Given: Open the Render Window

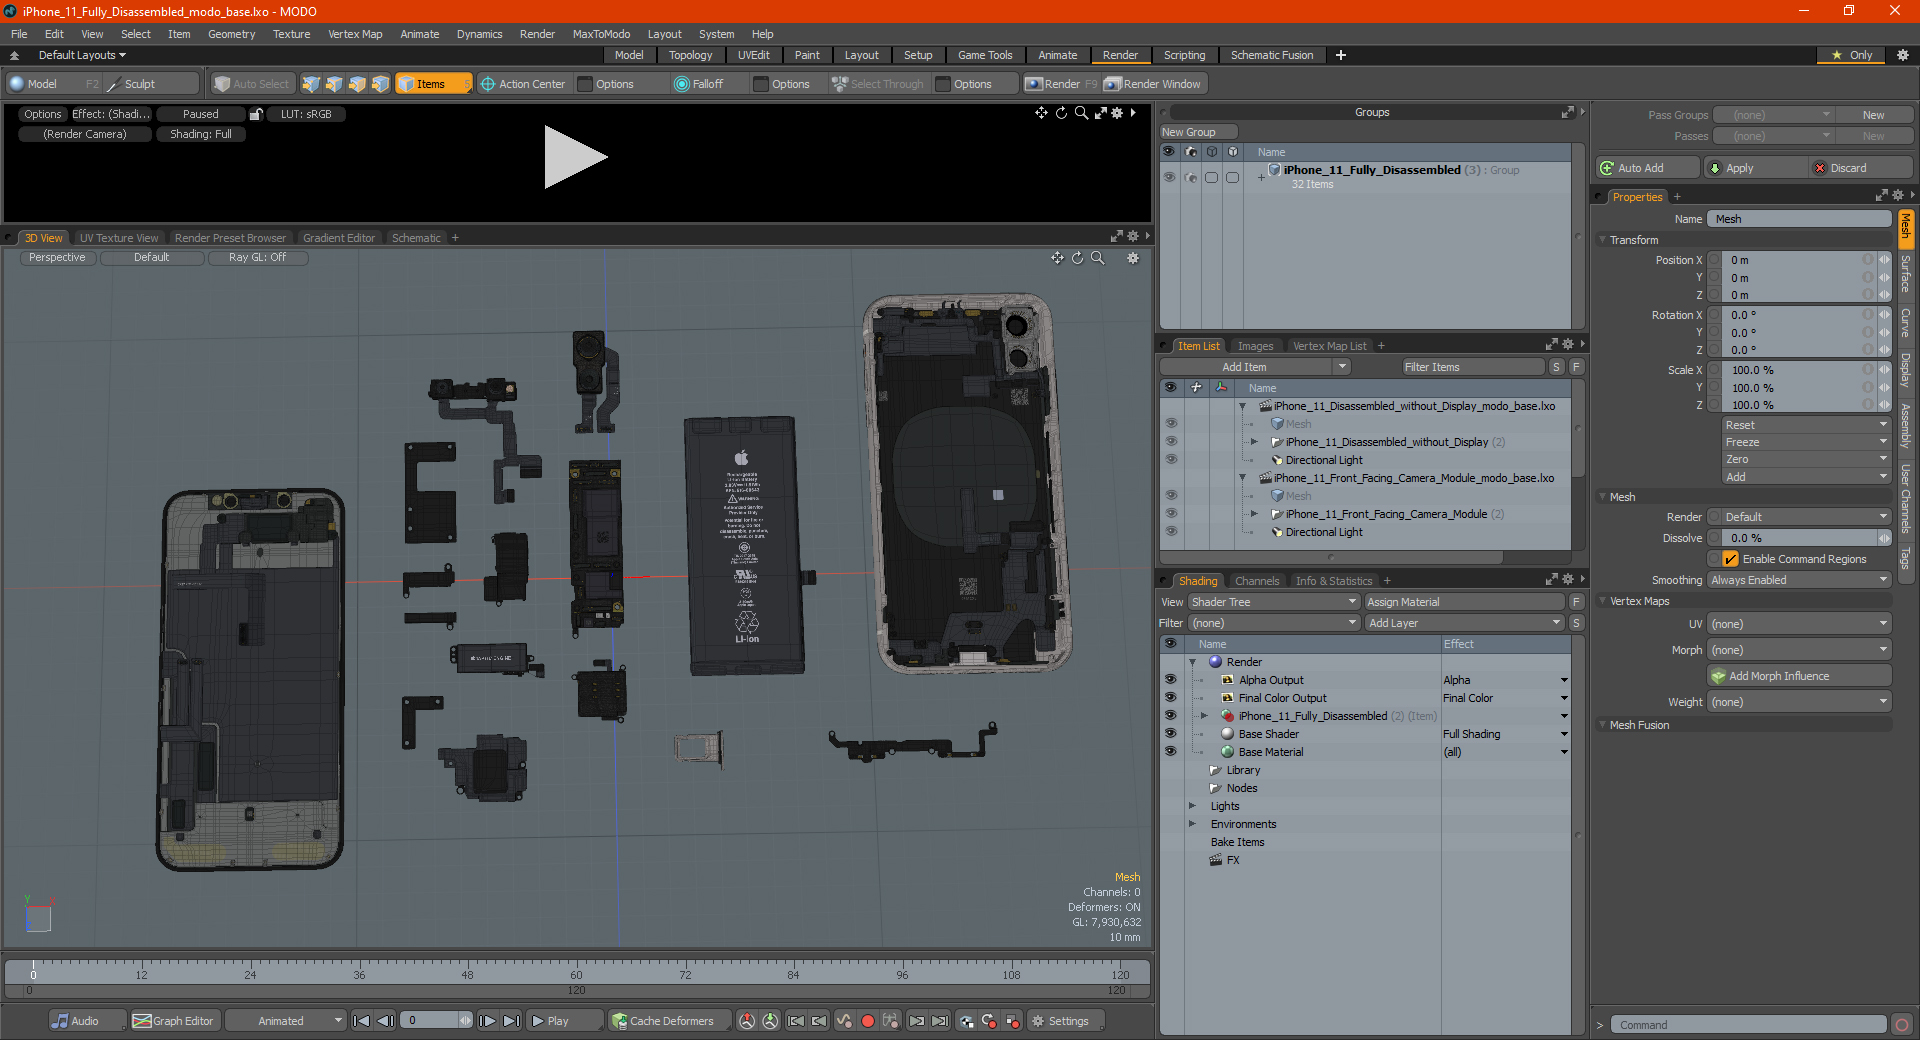Looking at the screenshot, I should [x=1153, y=84].
